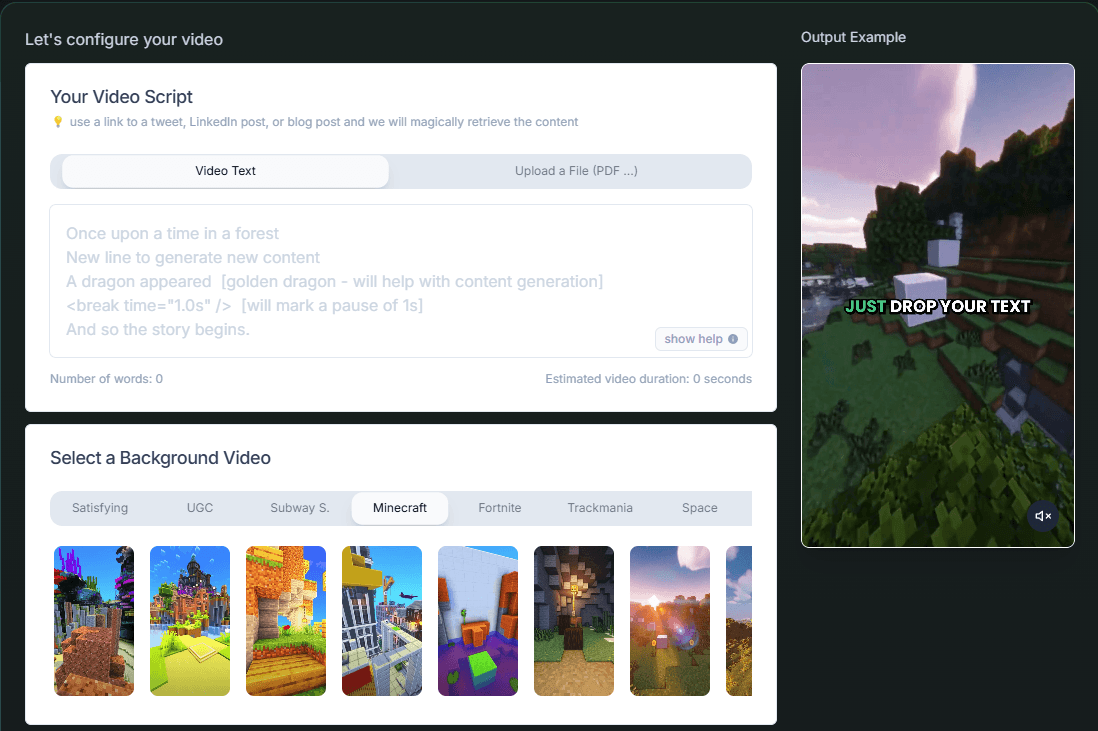Image resolution: width=1098 pixels, height=731 pixels.
Task: Choose the Subway S. background tab
Action: pyautogui.click(x=300, y=508)
